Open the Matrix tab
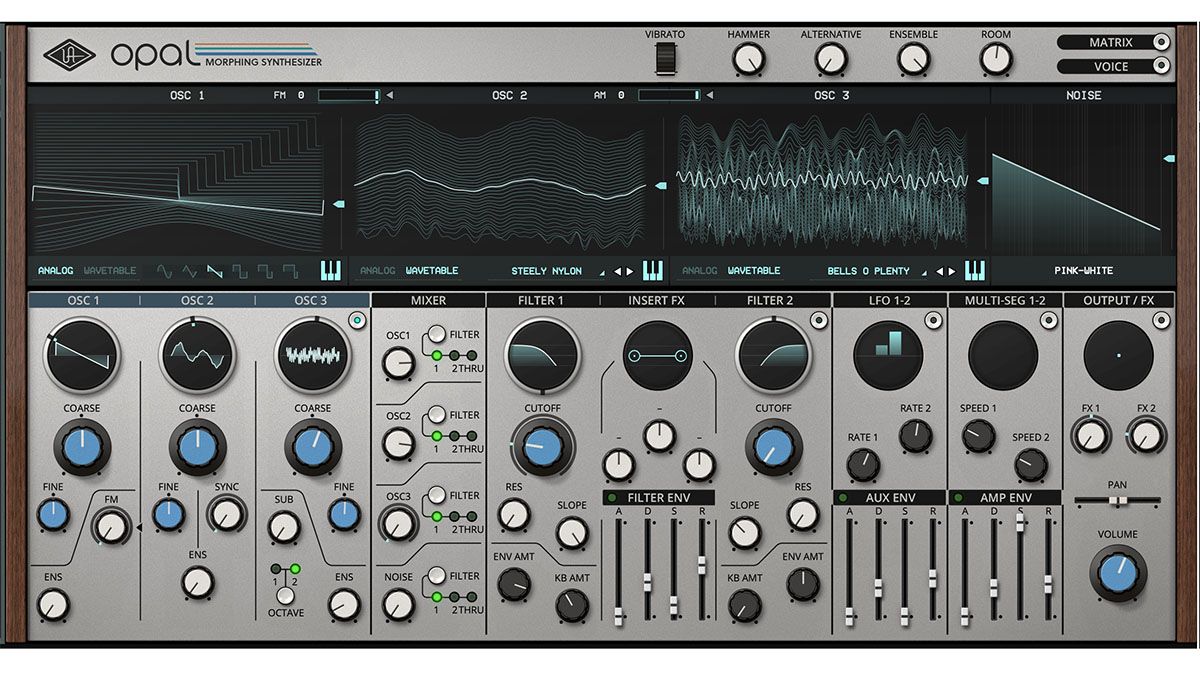This screenshot has width=1200, height=675. (1110, 42)
